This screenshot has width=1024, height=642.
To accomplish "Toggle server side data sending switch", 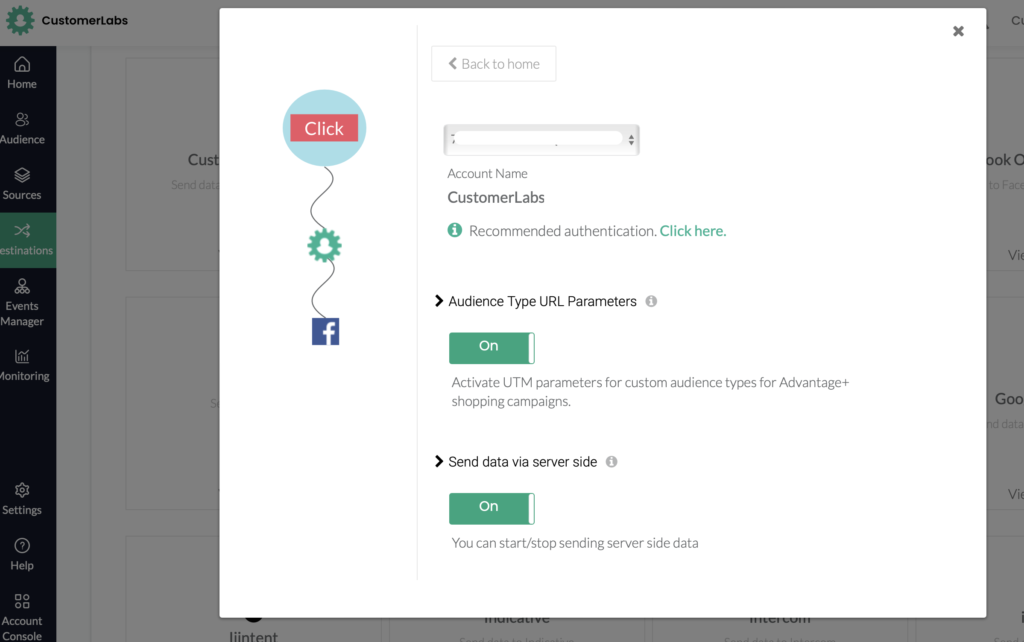I will coord(491,508).
